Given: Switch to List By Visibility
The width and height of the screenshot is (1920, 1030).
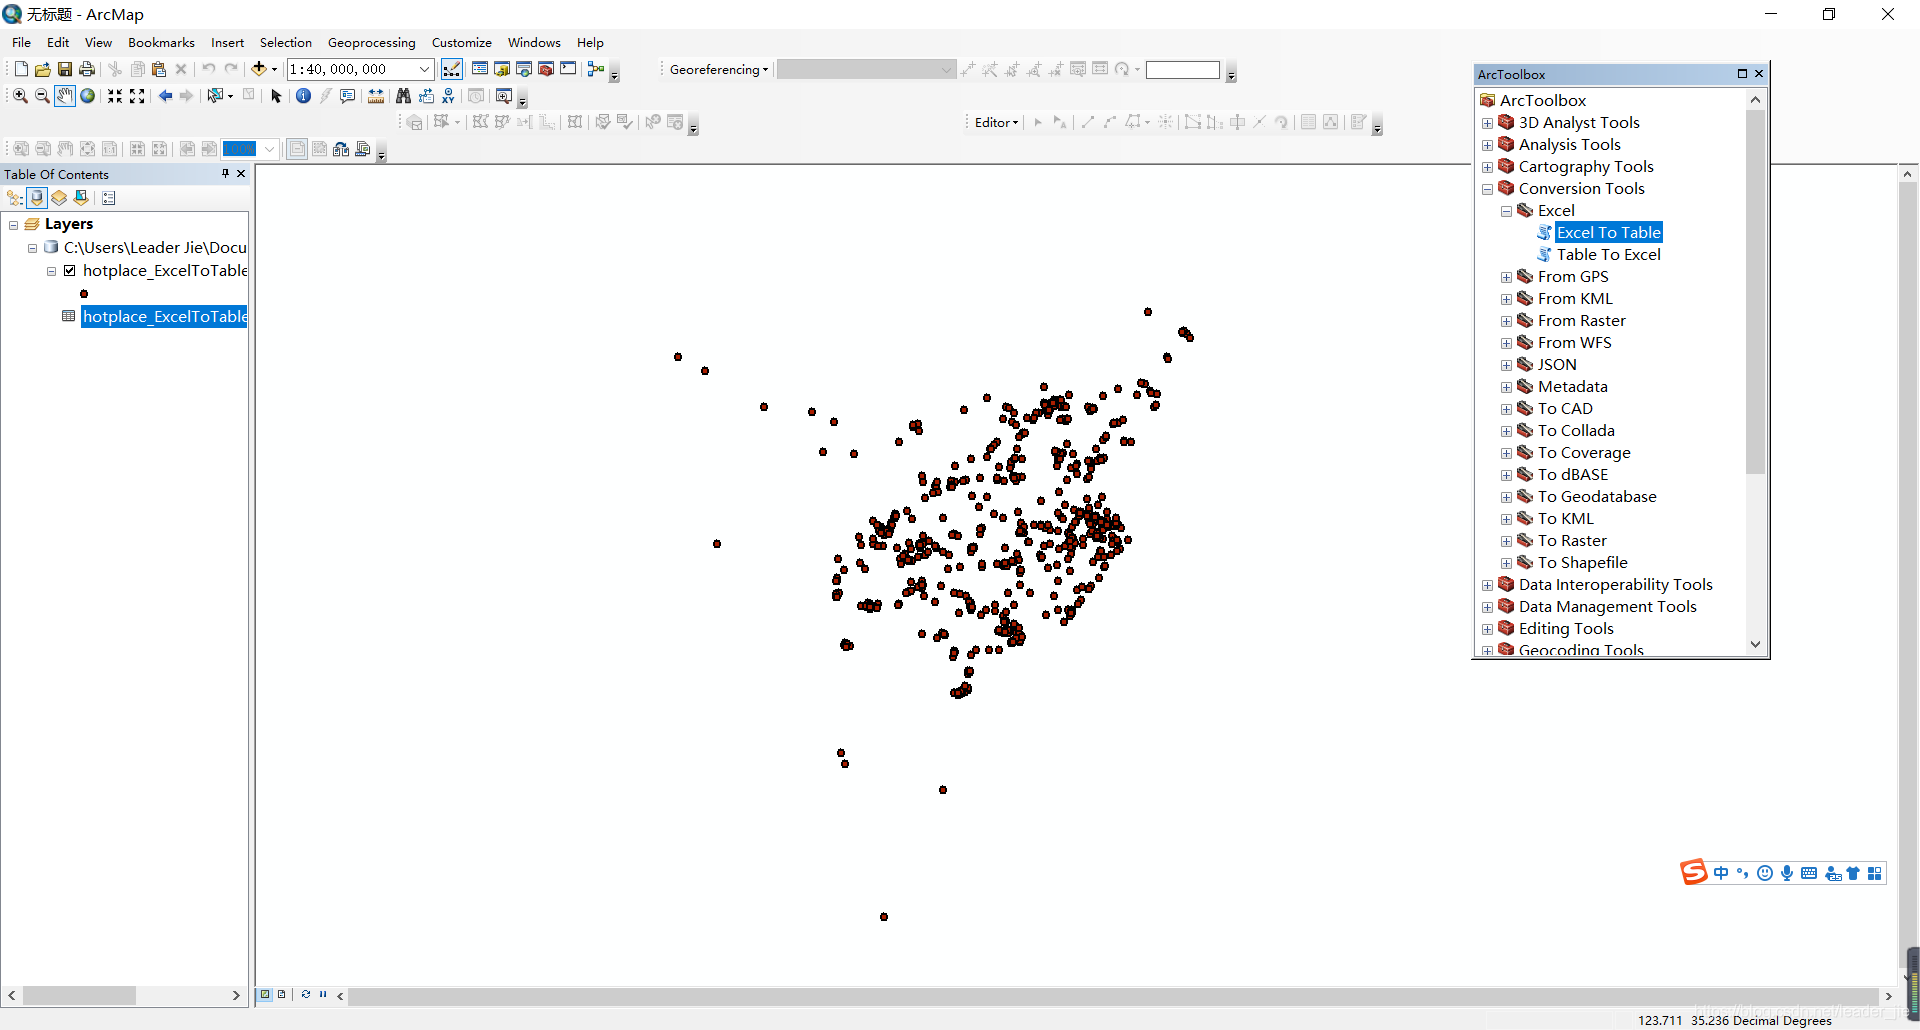Looking at the screenshot, I should pos(59,198).
